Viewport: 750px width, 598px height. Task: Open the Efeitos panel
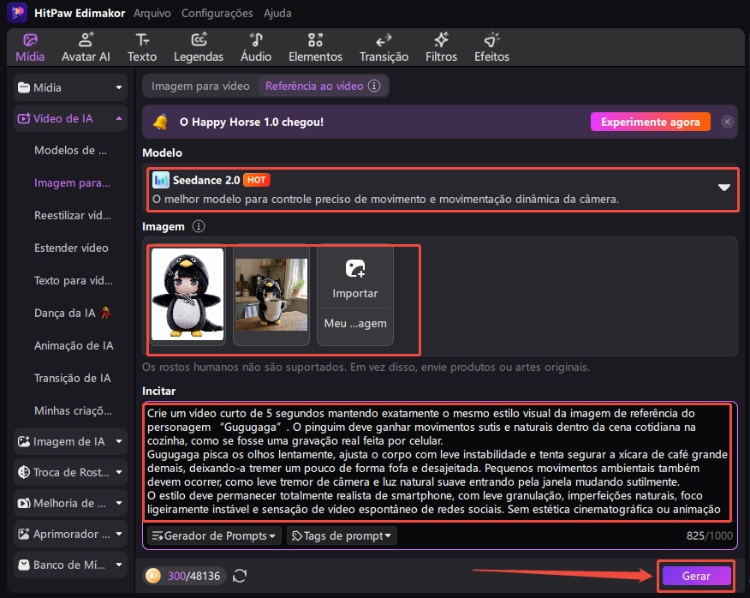(491, 47)
